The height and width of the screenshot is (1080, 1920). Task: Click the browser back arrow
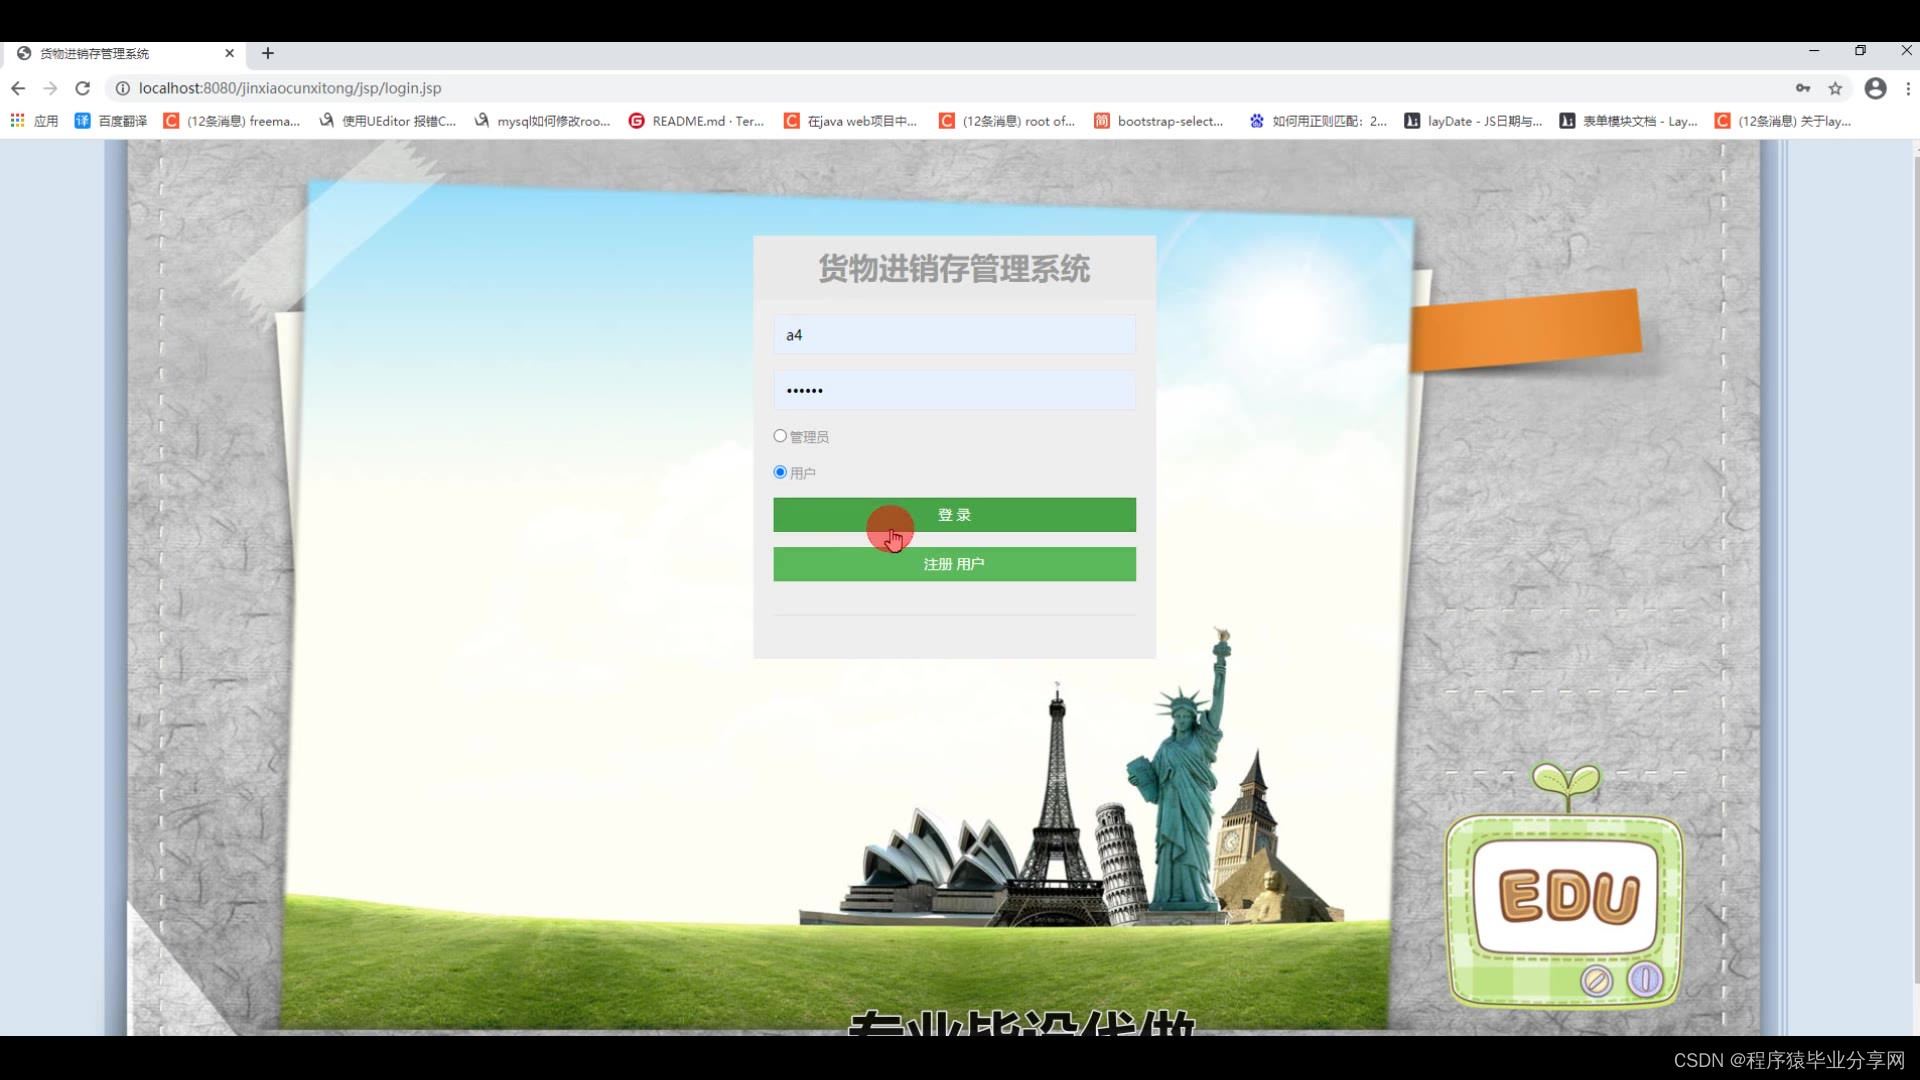click(x=18, y=88)
